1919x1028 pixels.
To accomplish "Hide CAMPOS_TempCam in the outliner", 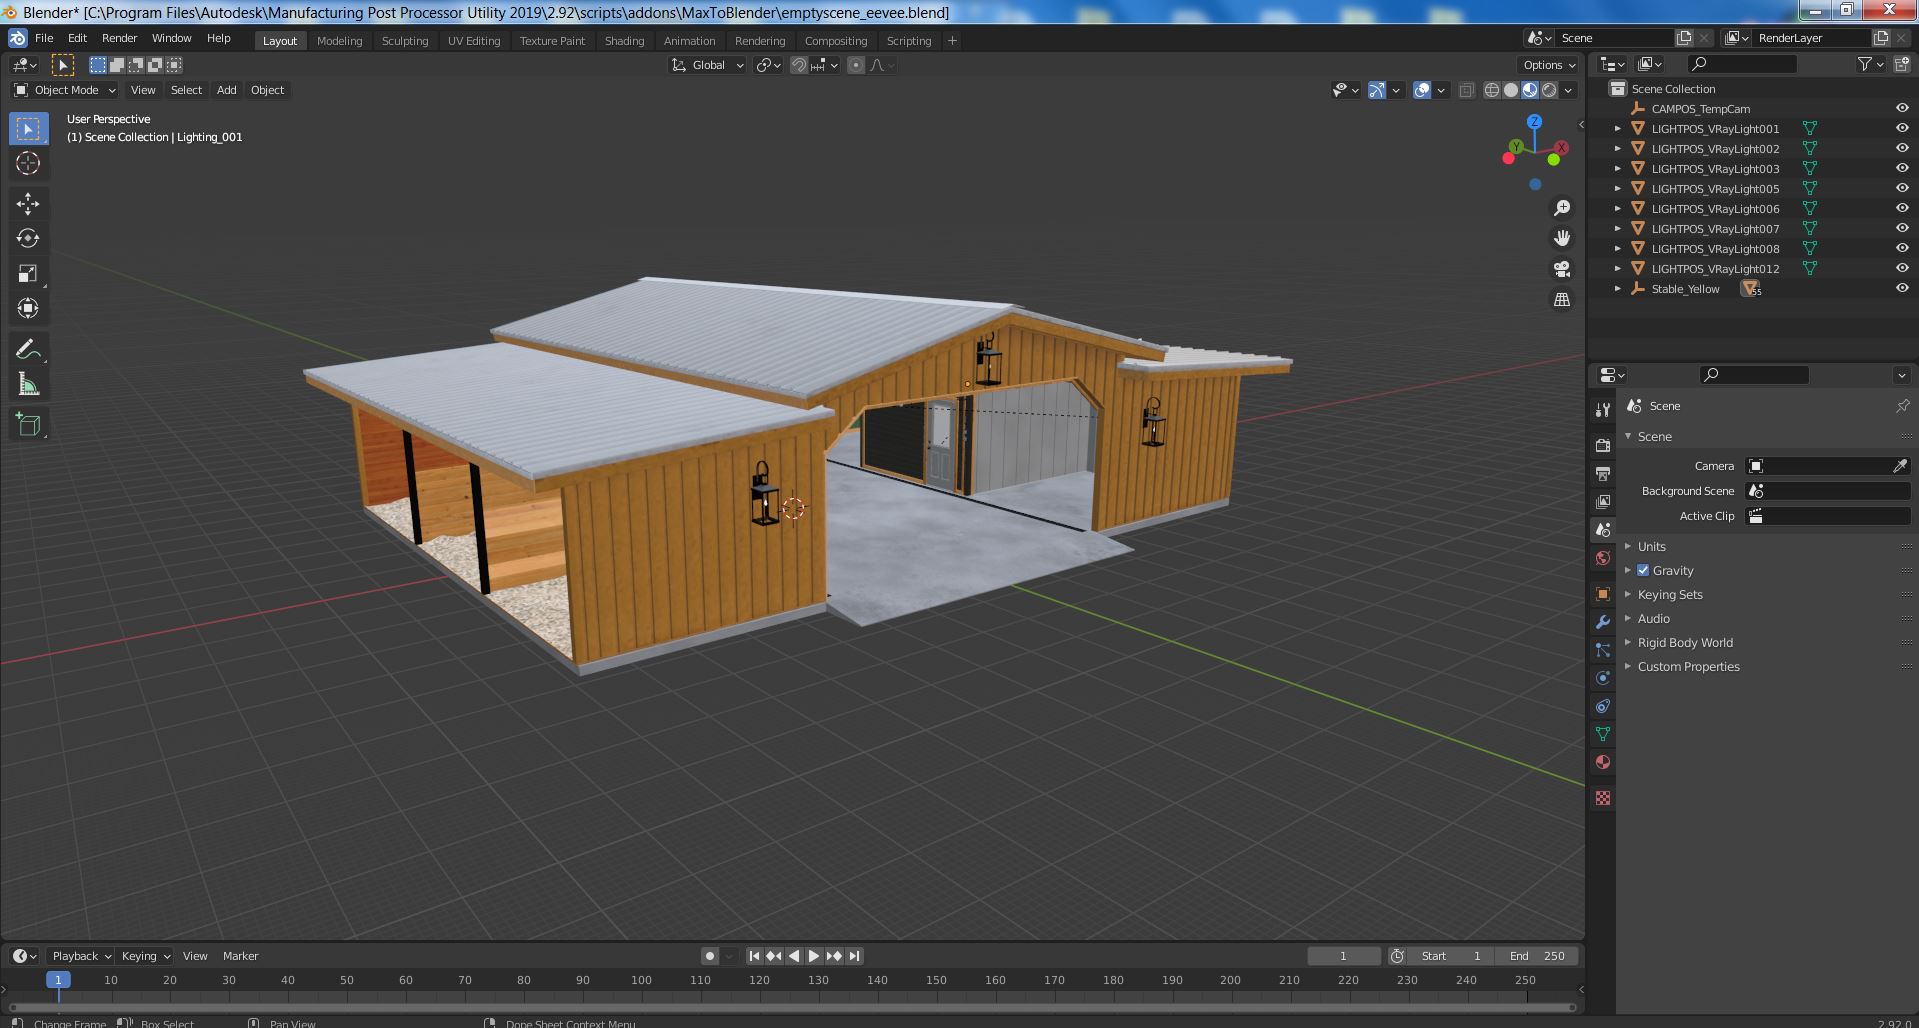I will click(1902, 109).
